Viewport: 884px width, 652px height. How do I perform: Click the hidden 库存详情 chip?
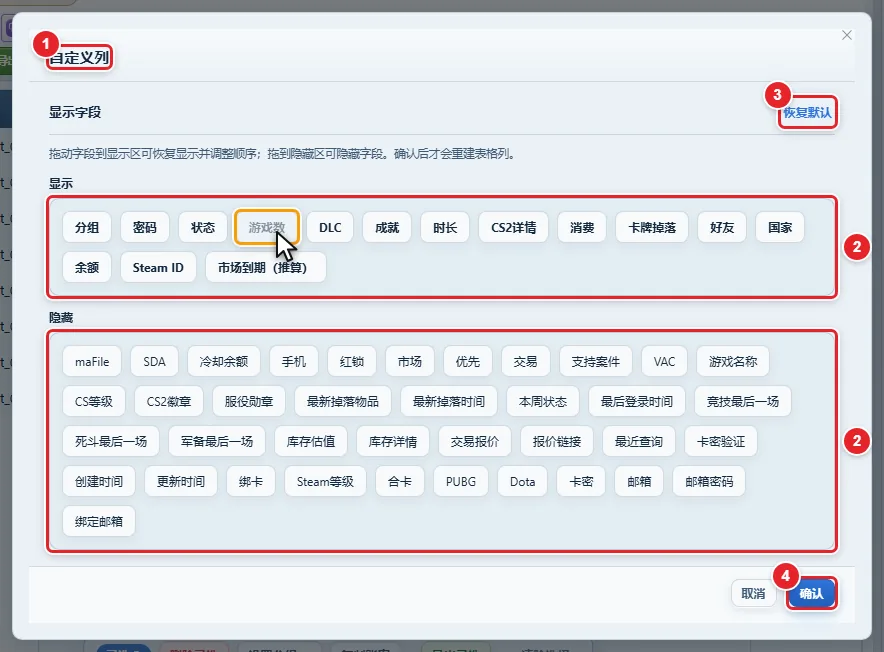tap(393, 442)
